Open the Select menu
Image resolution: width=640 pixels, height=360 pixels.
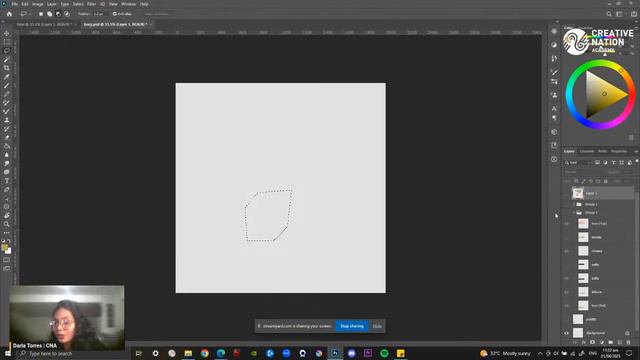tap(78, 4)
